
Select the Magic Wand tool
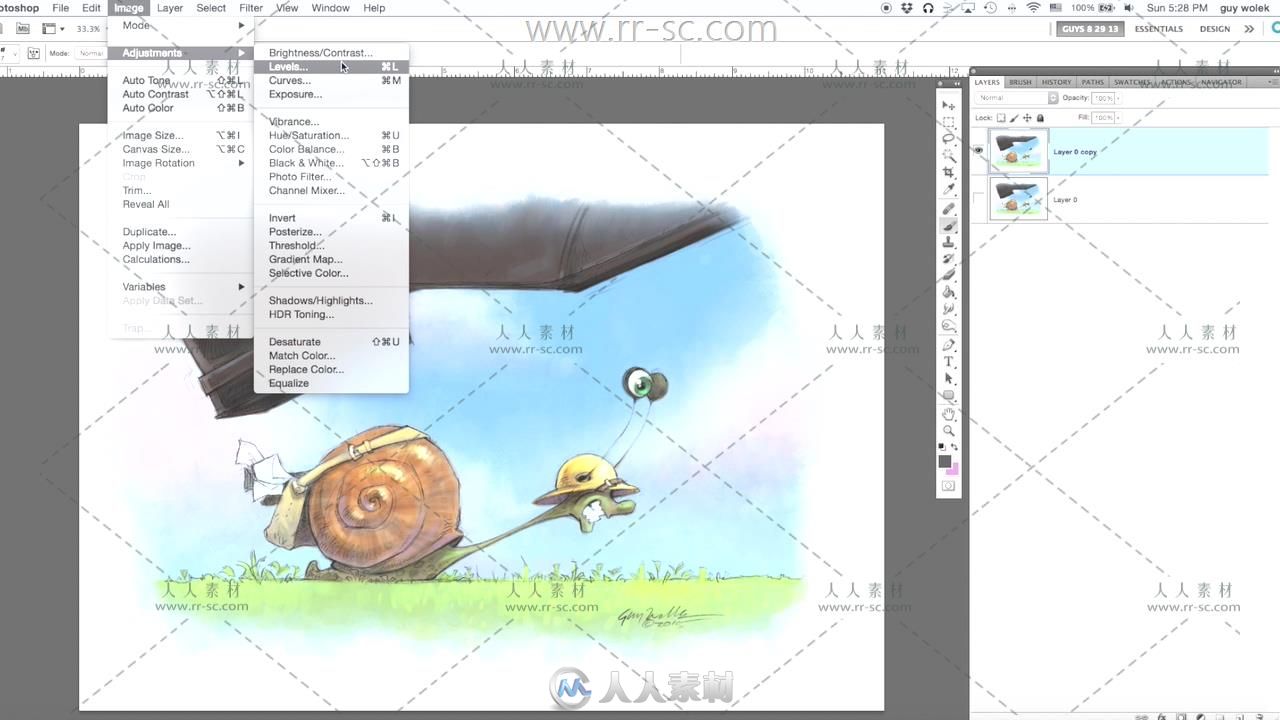coord(949,155)
